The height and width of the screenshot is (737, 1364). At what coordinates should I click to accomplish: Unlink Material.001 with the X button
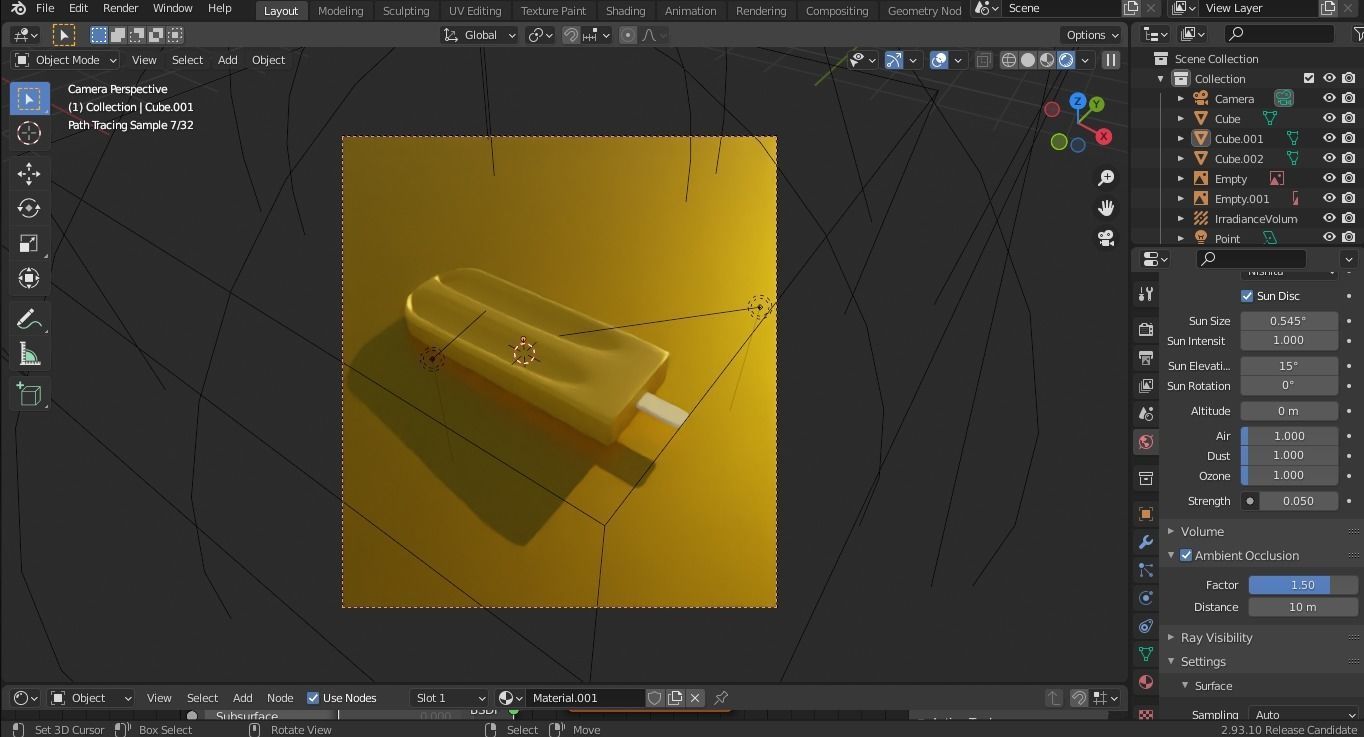(x=695, y=698)
